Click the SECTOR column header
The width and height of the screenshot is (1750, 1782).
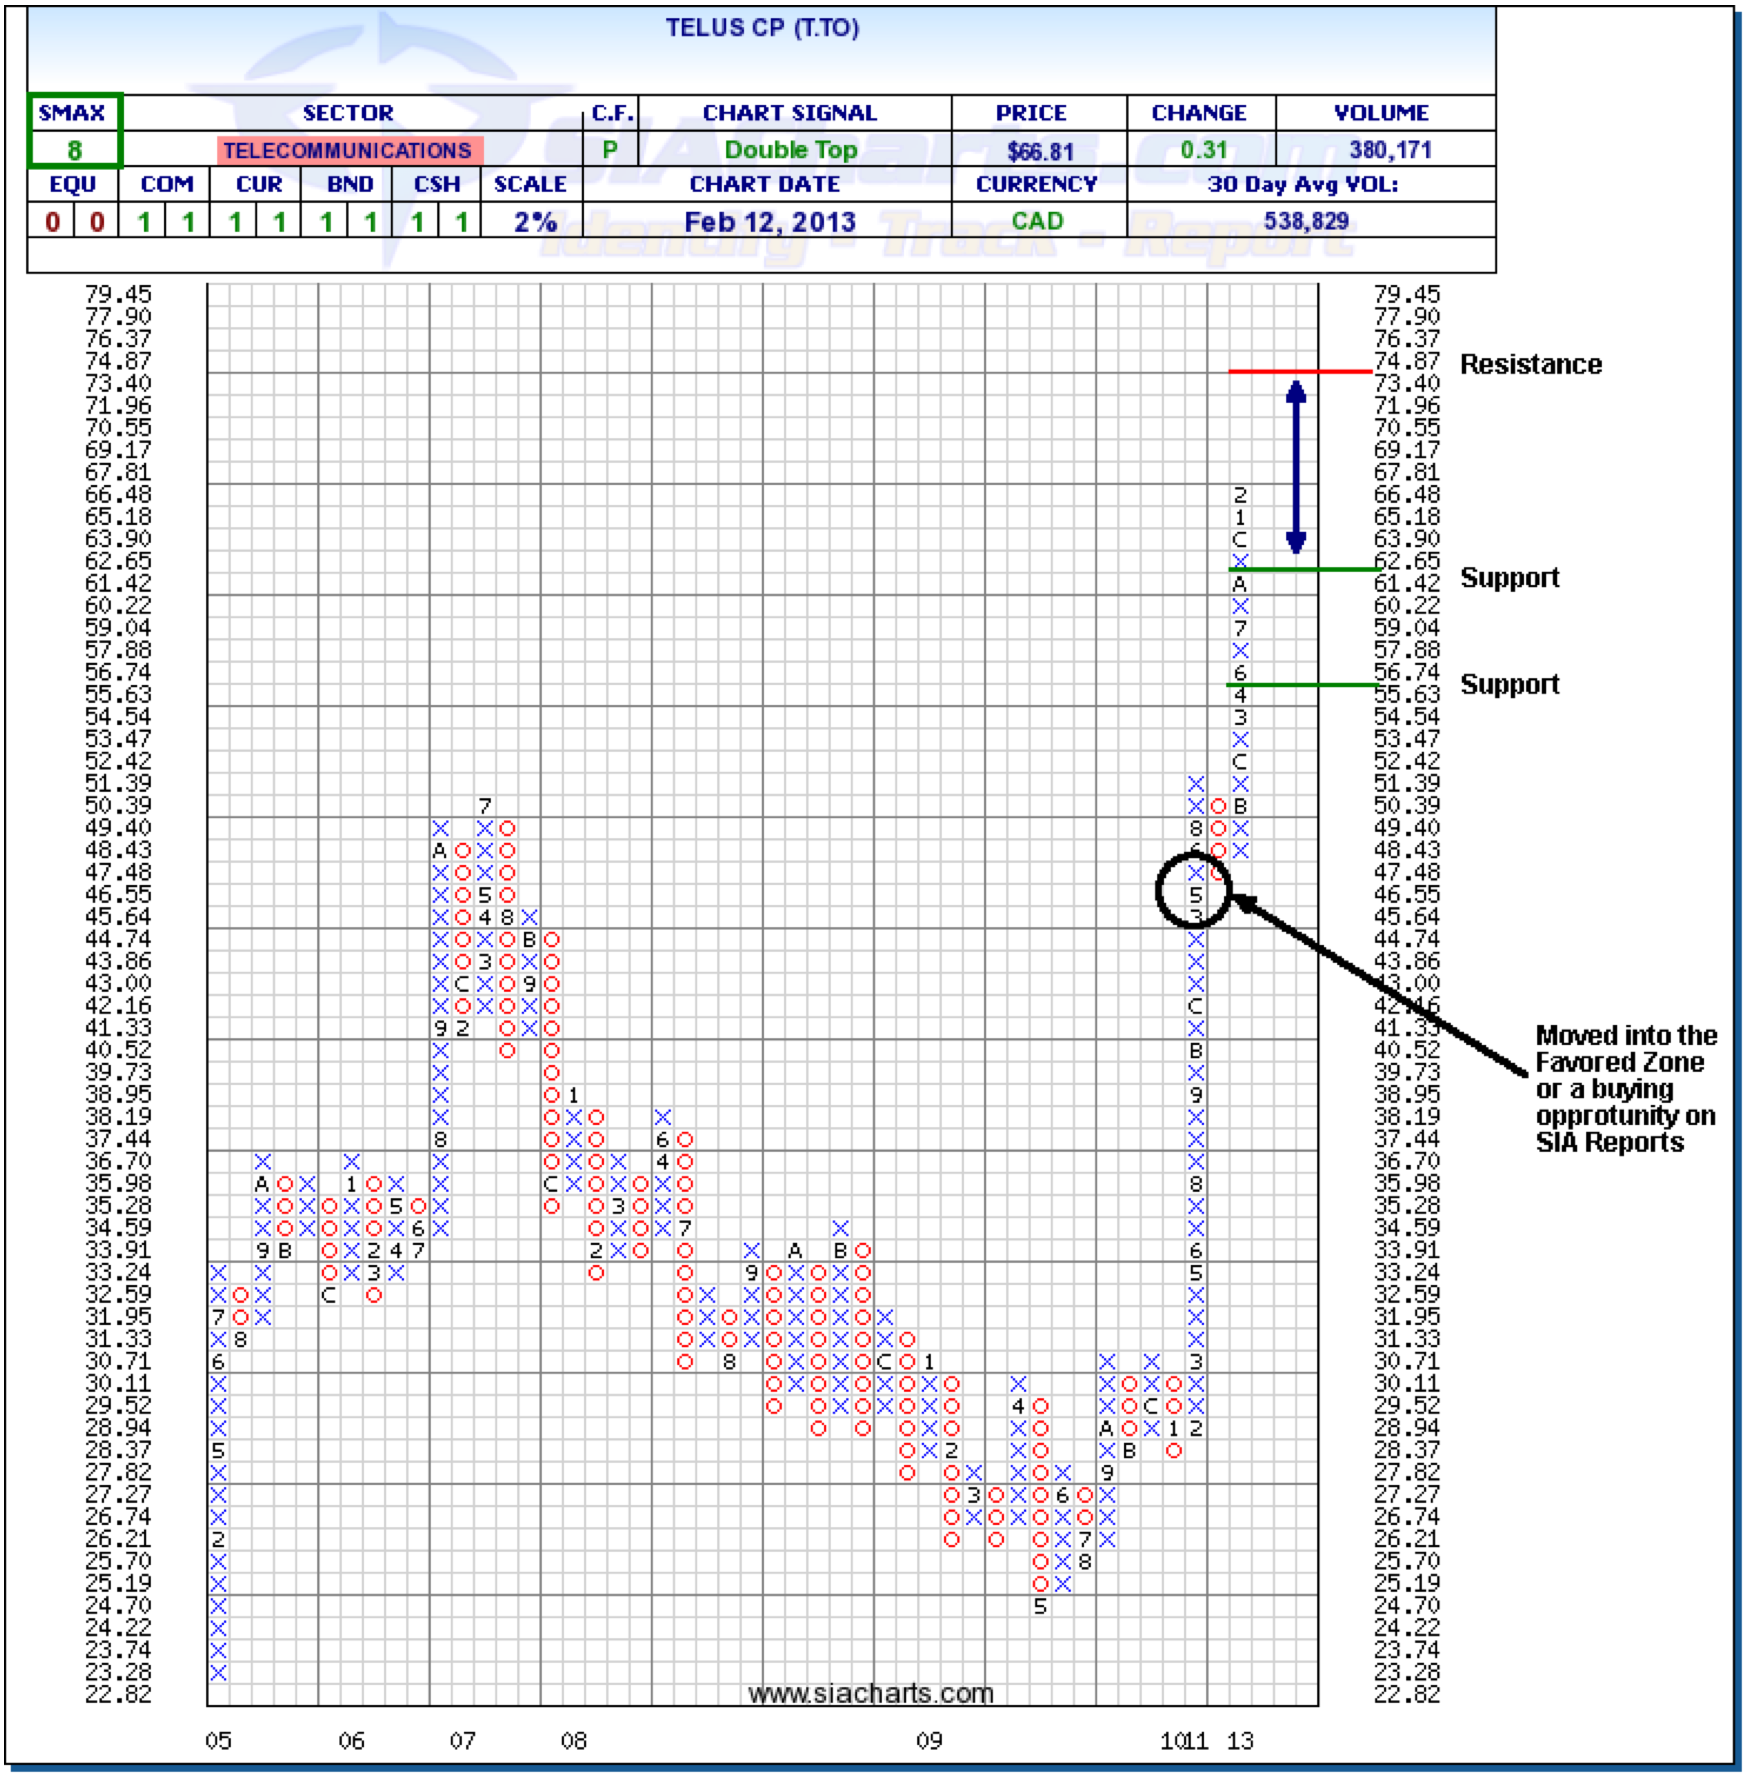pos(348,113)
